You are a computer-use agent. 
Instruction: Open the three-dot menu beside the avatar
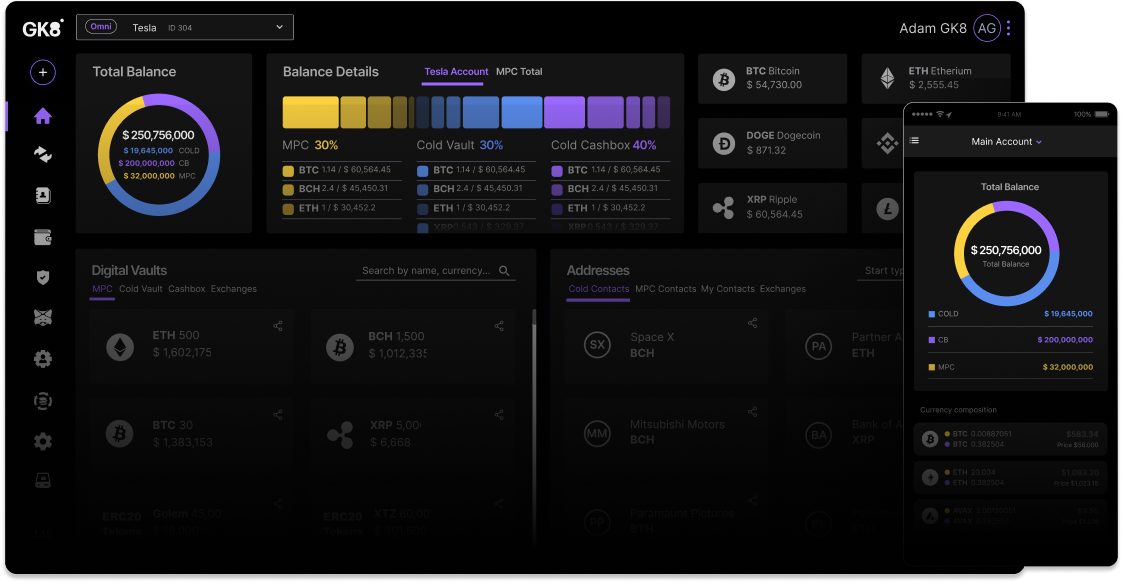pos(1009,28)
